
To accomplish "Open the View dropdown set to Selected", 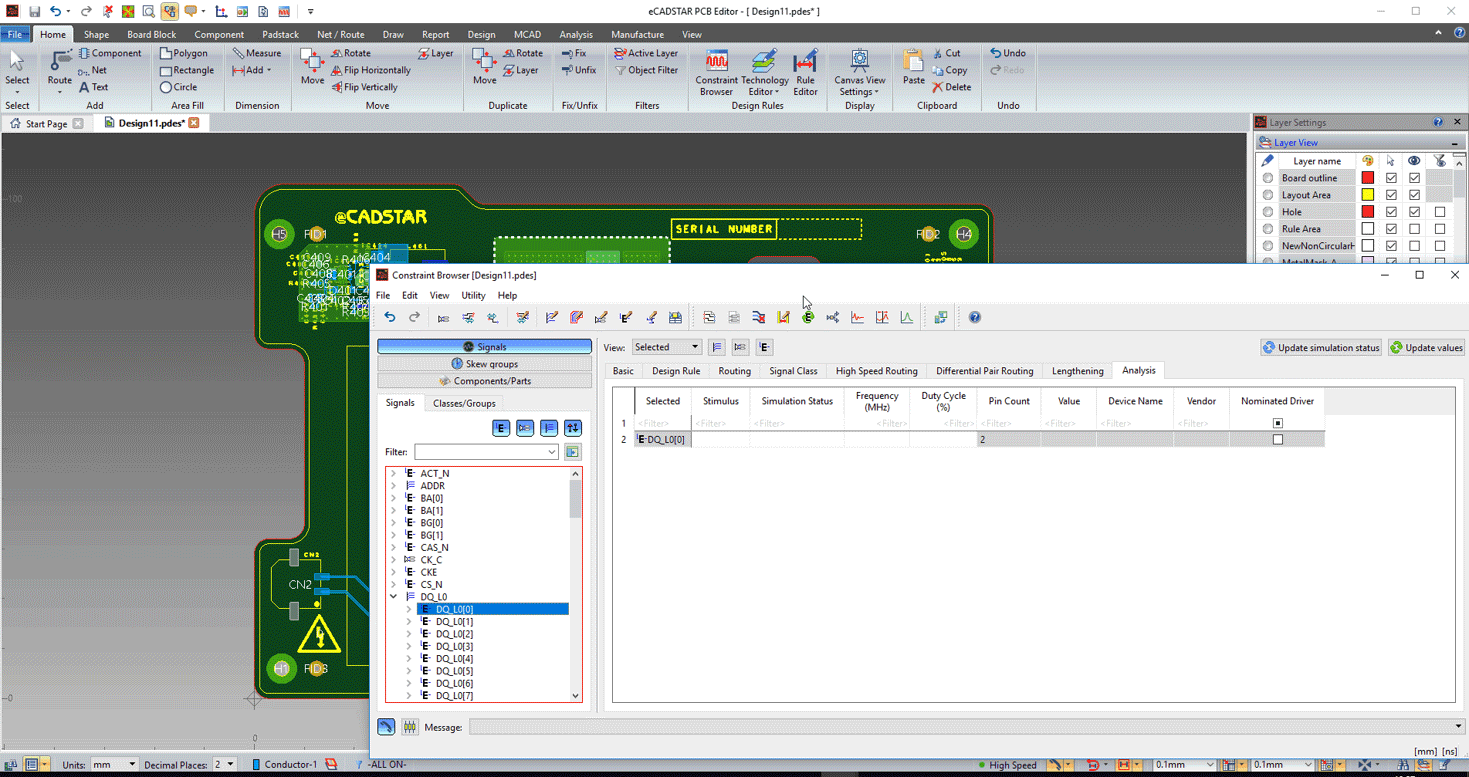I will (667, 347).
